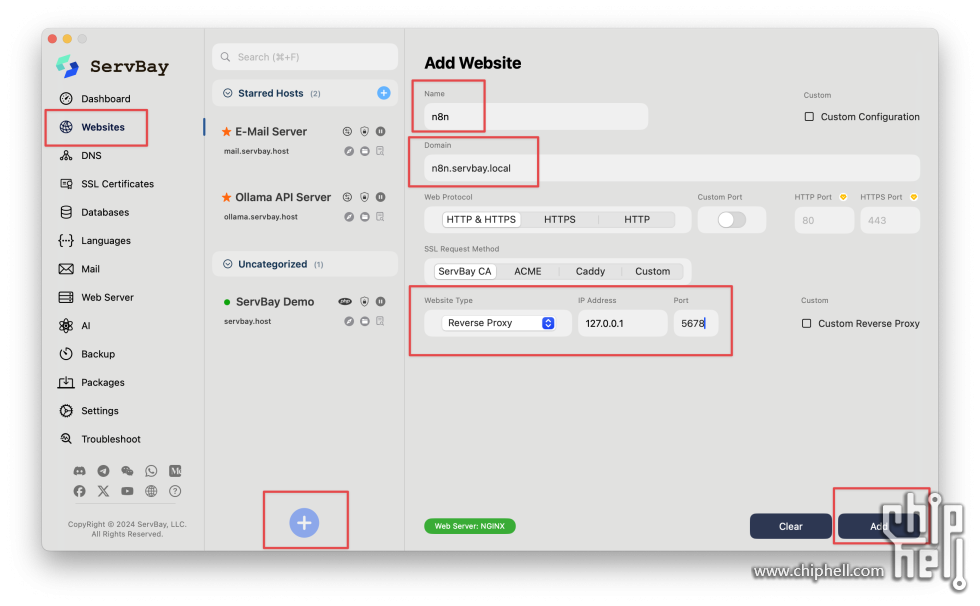Click the Telegram icon
The image size is (980, 606).
[103, 471]
